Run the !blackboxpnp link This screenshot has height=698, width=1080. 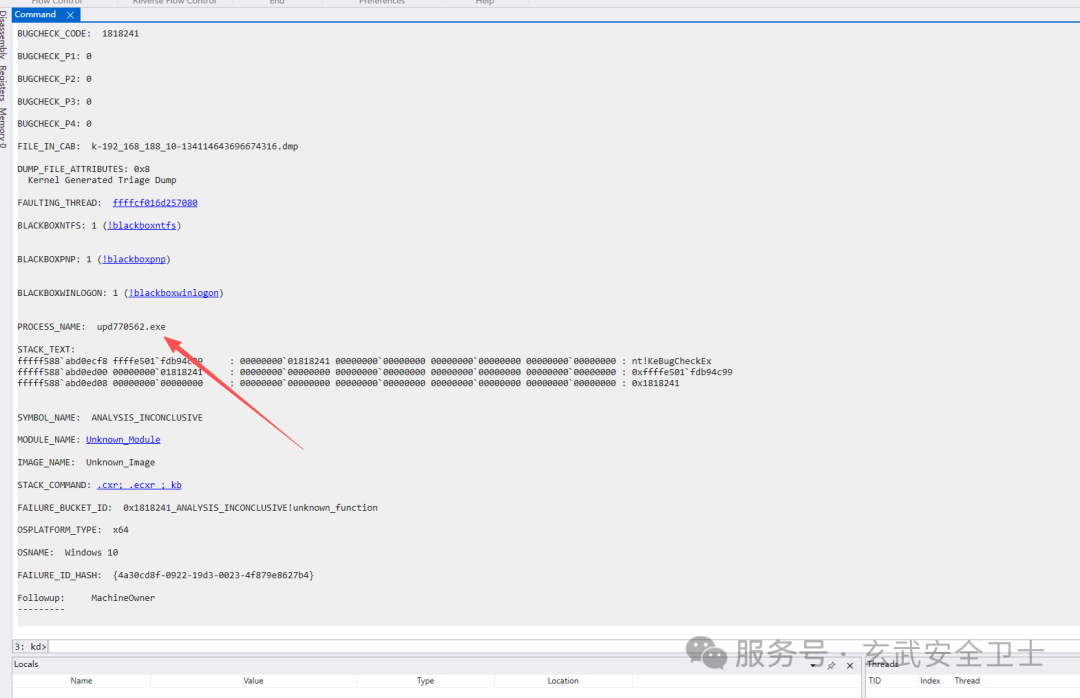pyautogui.click(x=135, y=259)
